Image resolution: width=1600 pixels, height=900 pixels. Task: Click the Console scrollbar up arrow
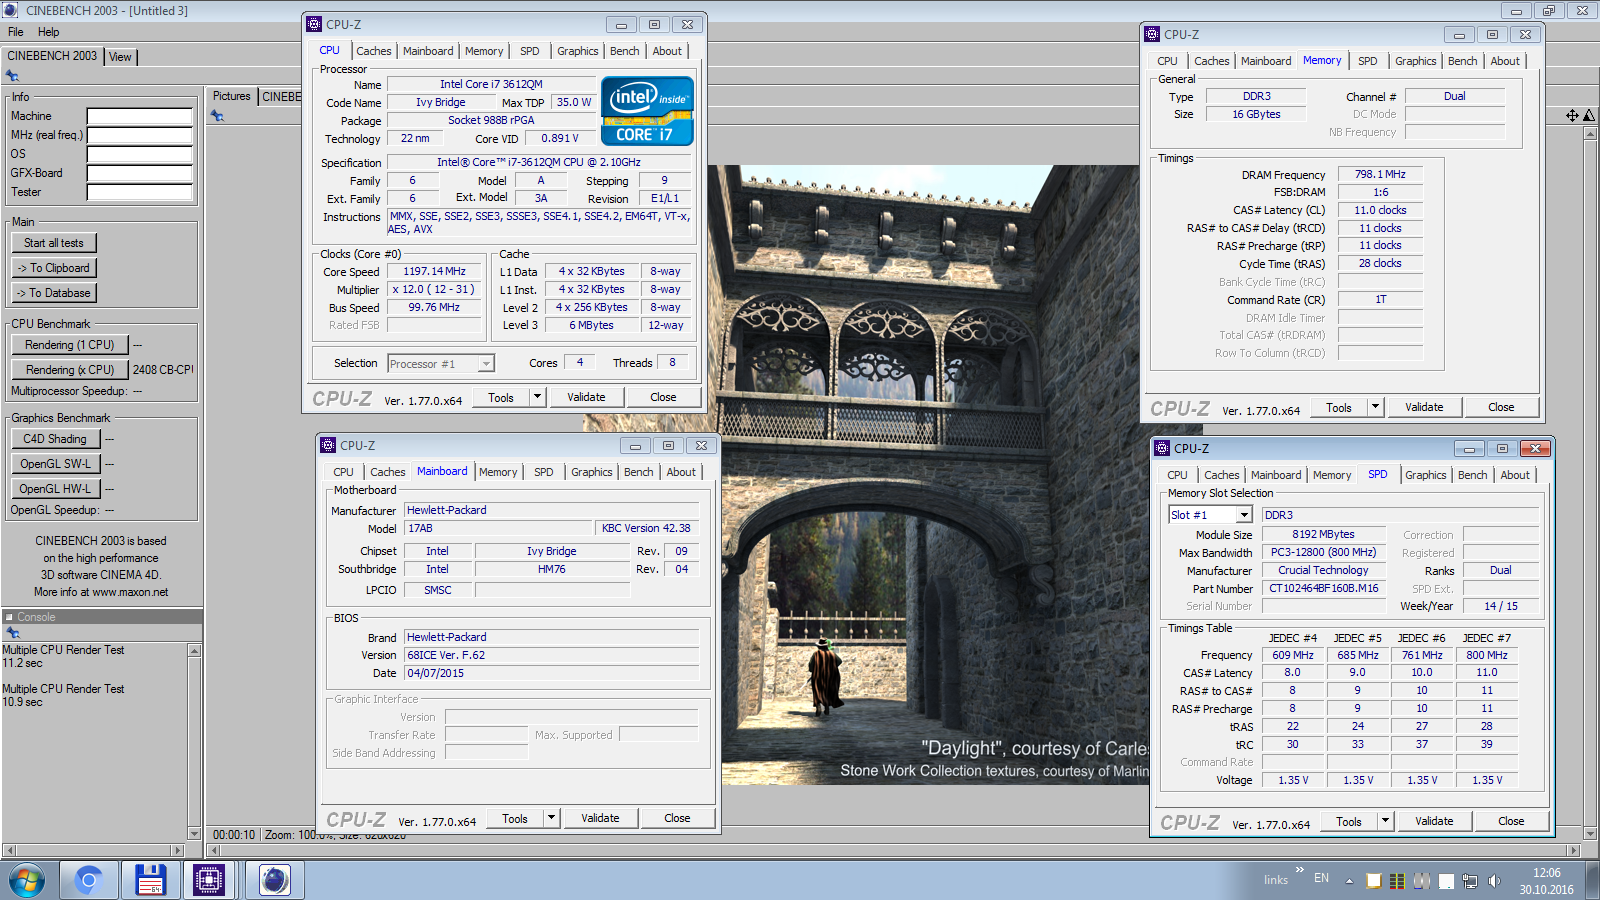(x=194, y=651)
